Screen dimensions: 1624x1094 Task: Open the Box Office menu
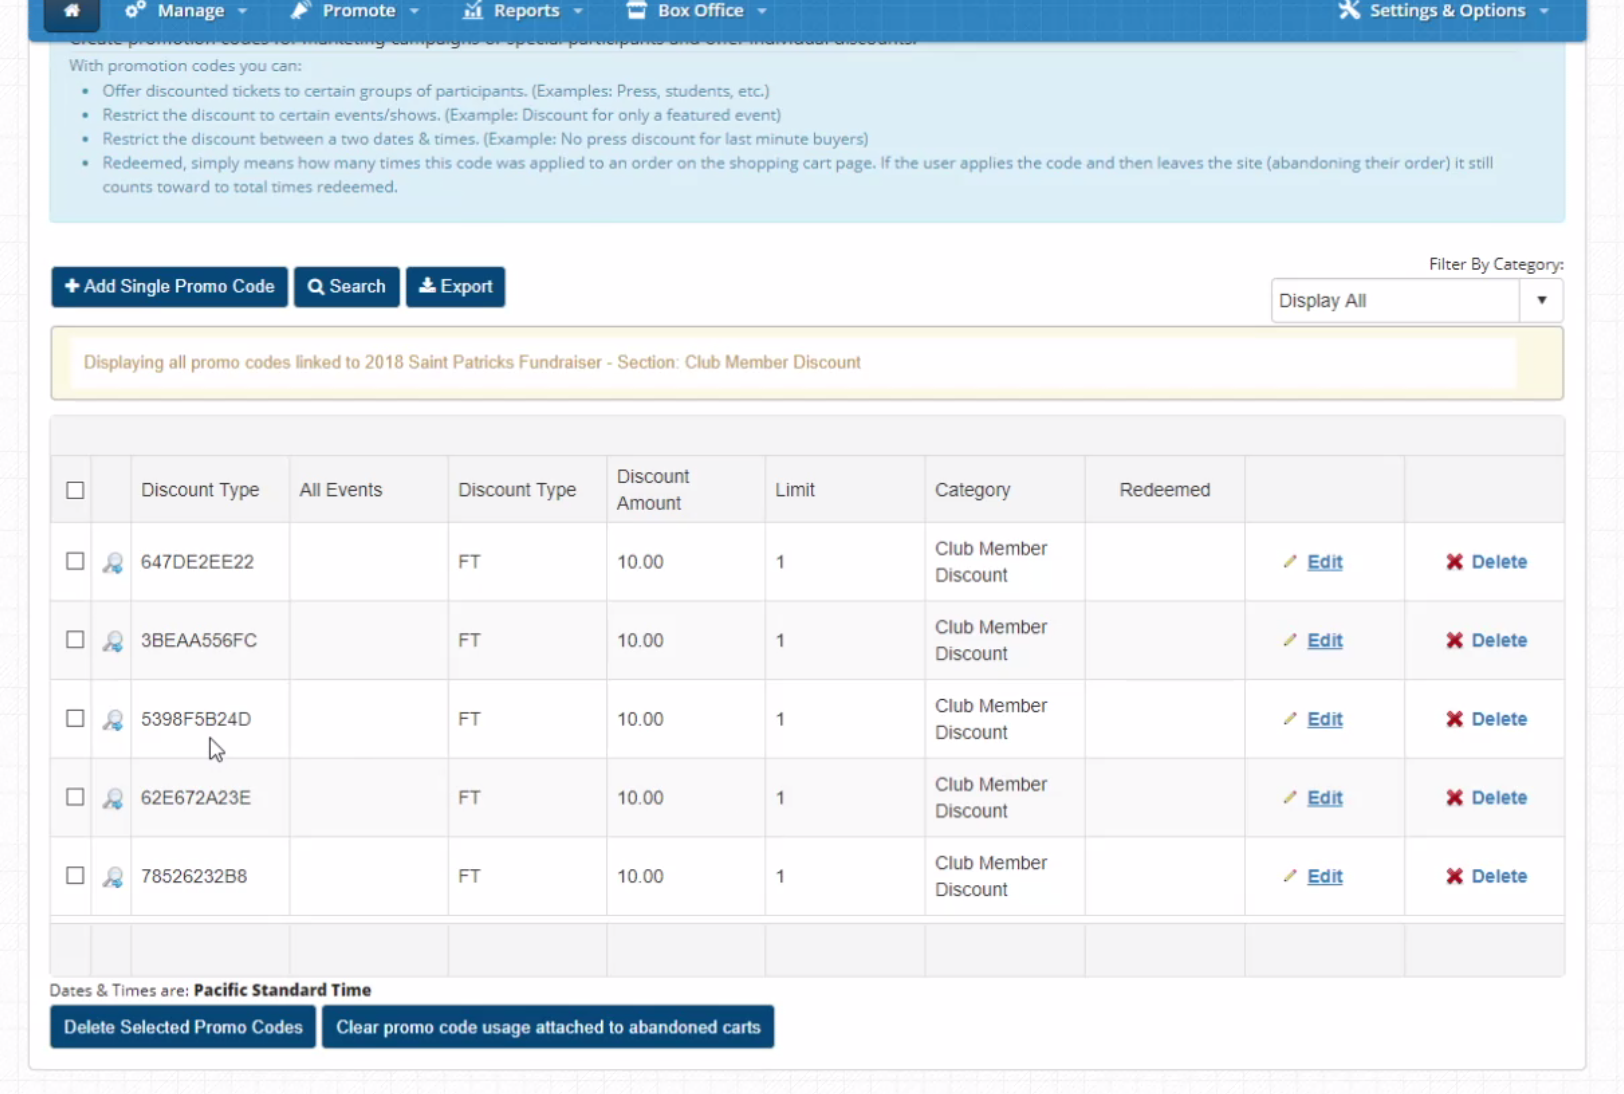pyautogui.click(x=697, y=11)
